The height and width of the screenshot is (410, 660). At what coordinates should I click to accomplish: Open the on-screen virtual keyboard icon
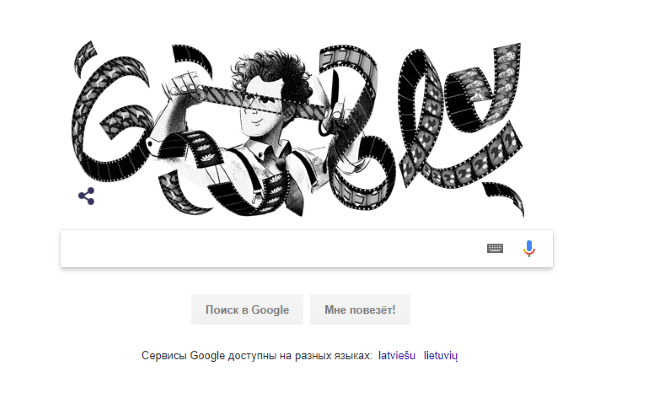point(495,248)
